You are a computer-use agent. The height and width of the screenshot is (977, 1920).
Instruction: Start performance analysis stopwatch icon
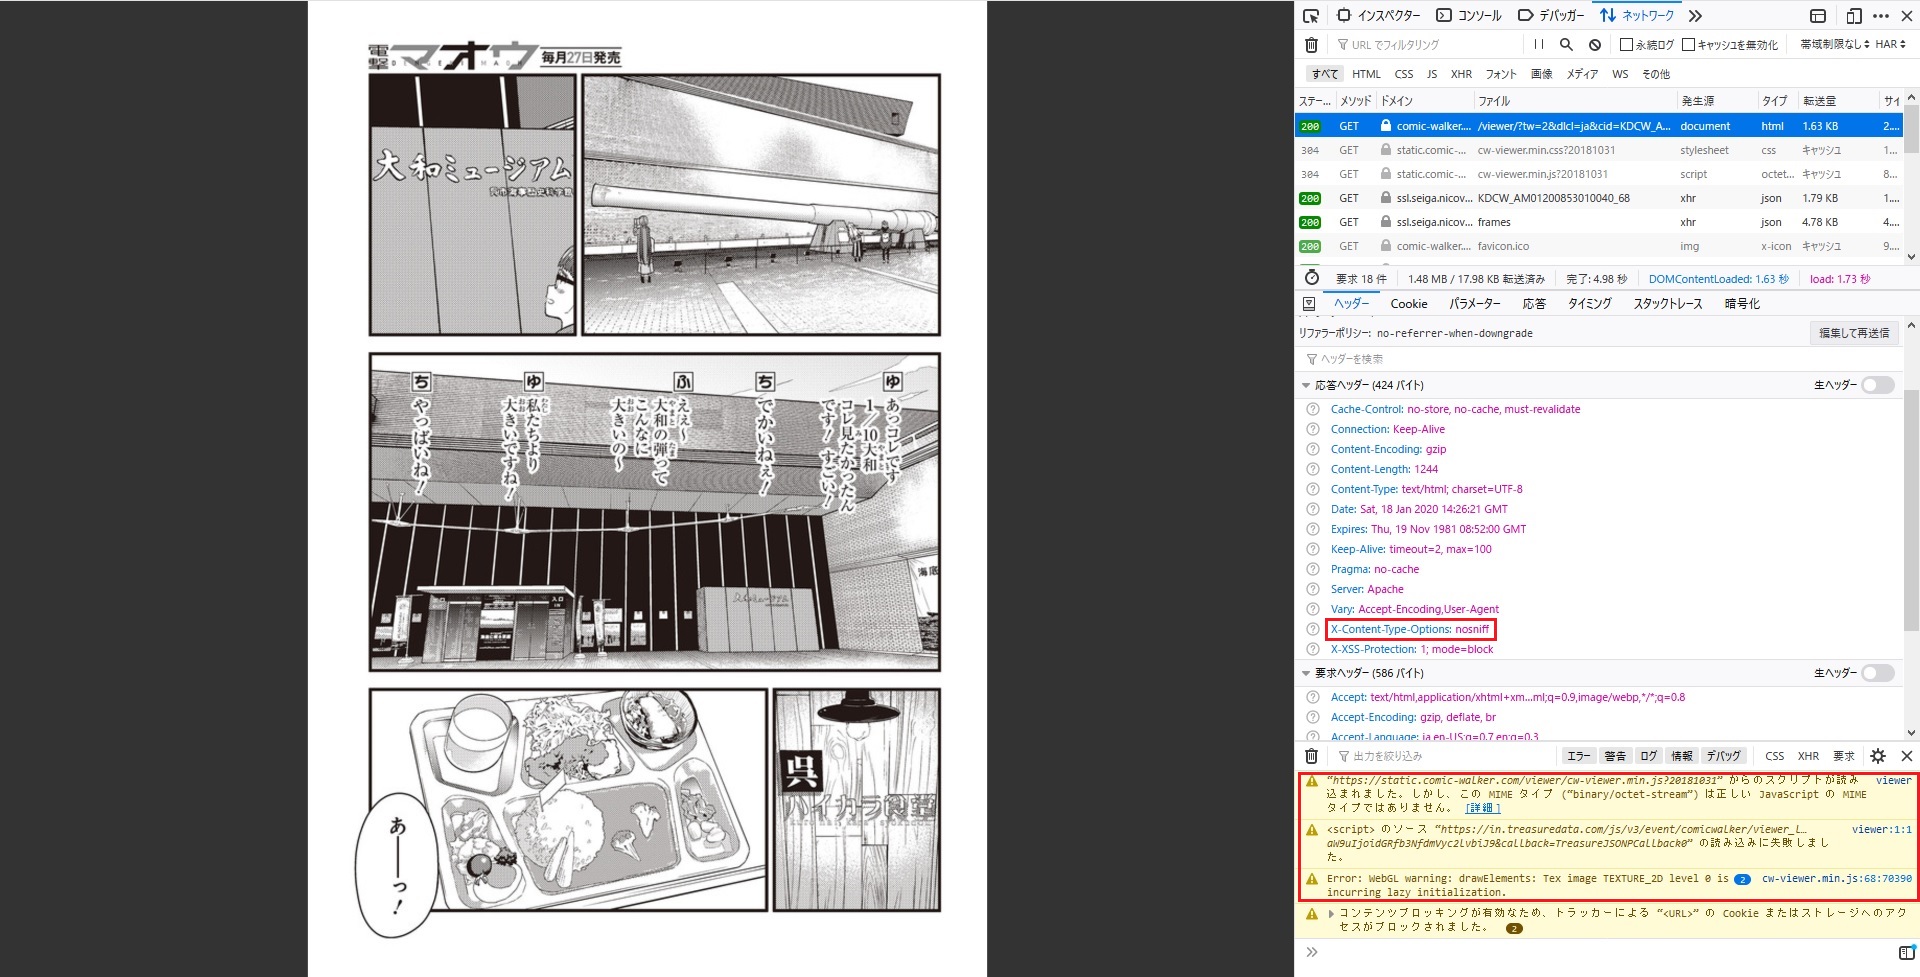[1312, 278]
